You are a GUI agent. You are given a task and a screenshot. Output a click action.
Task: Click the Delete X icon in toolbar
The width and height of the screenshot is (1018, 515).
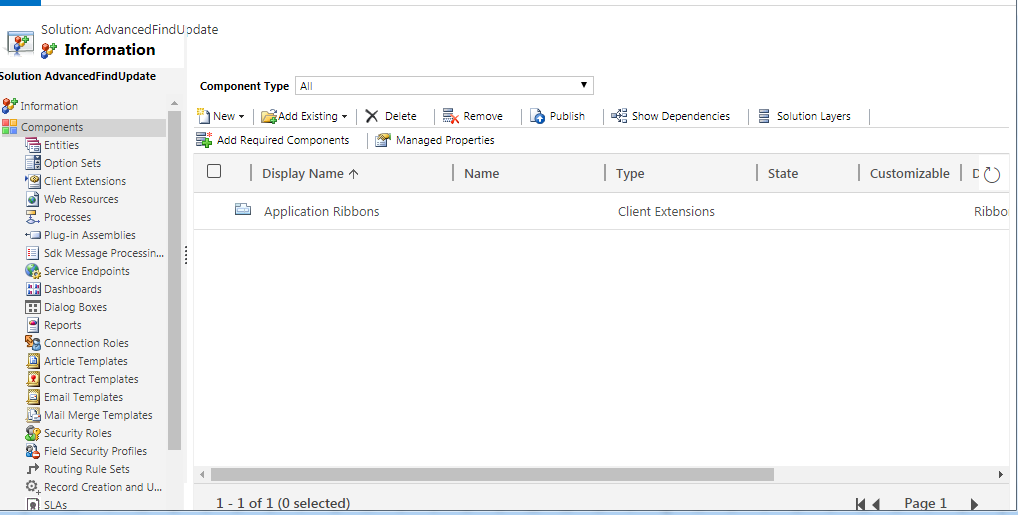tap(372, 116)
